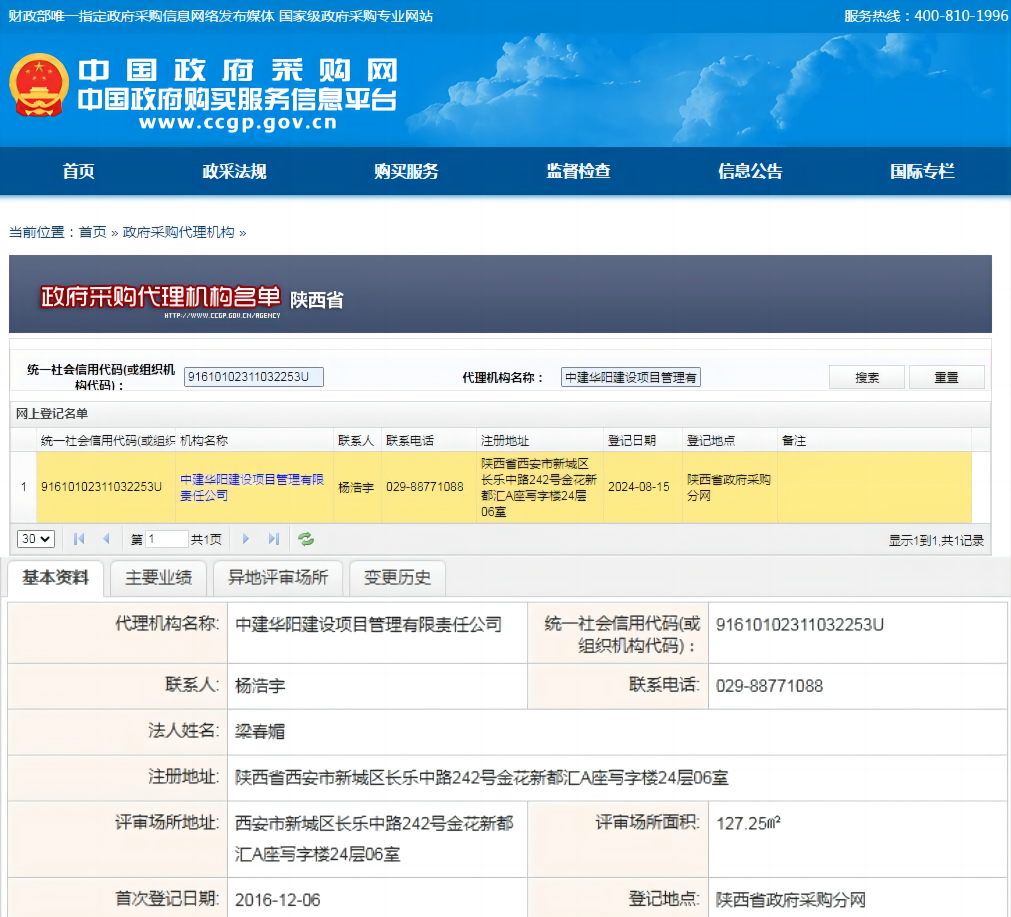Click the detail 代理机构名称 company name value

[x=368, y=624]
